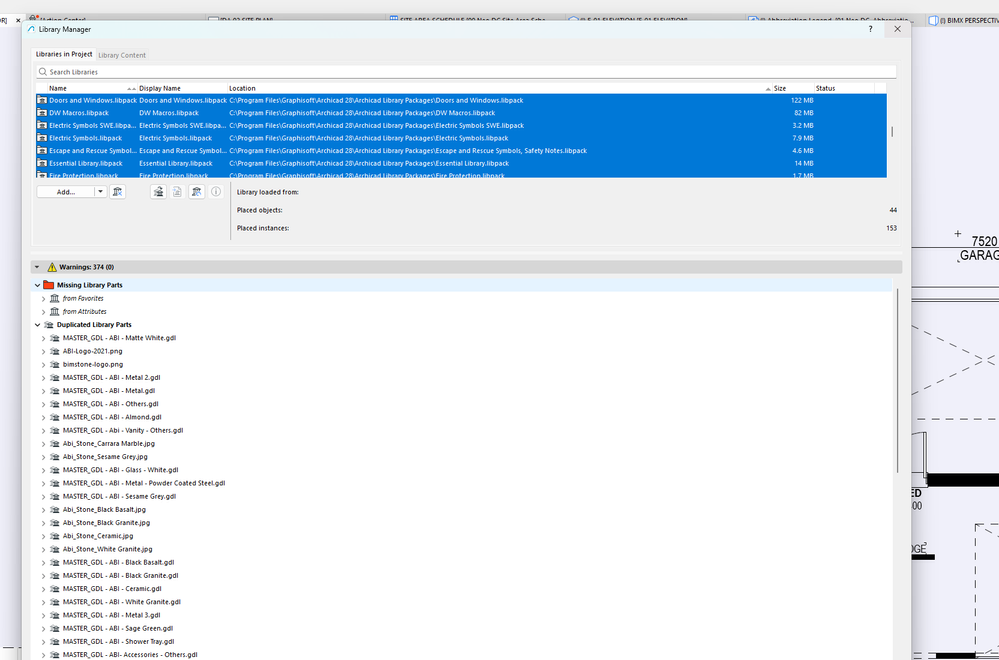The width and height of the screenshot is (999, 660).
Task: Select MASTER_GDL - ABI - Metal - Powder Coated Steel.gdl
Action: pyautogui.click(x=144, y=484)
